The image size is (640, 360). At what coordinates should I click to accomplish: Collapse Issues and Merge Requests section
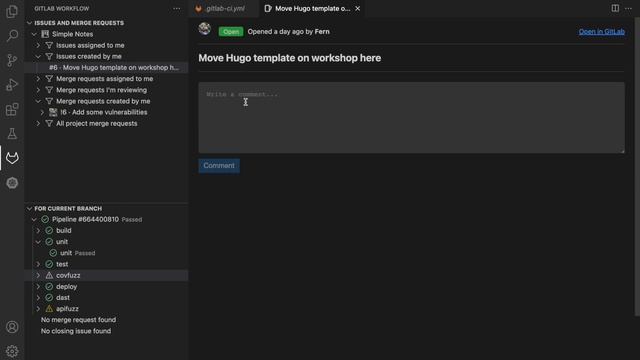(29, 23)
